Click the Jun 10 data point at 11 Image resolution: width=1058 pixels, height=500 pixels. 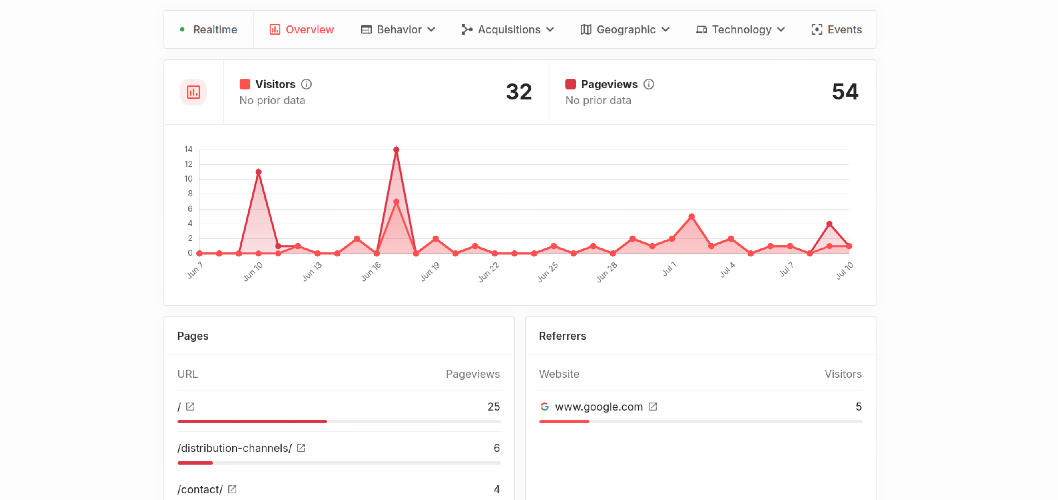click(258, 172)
